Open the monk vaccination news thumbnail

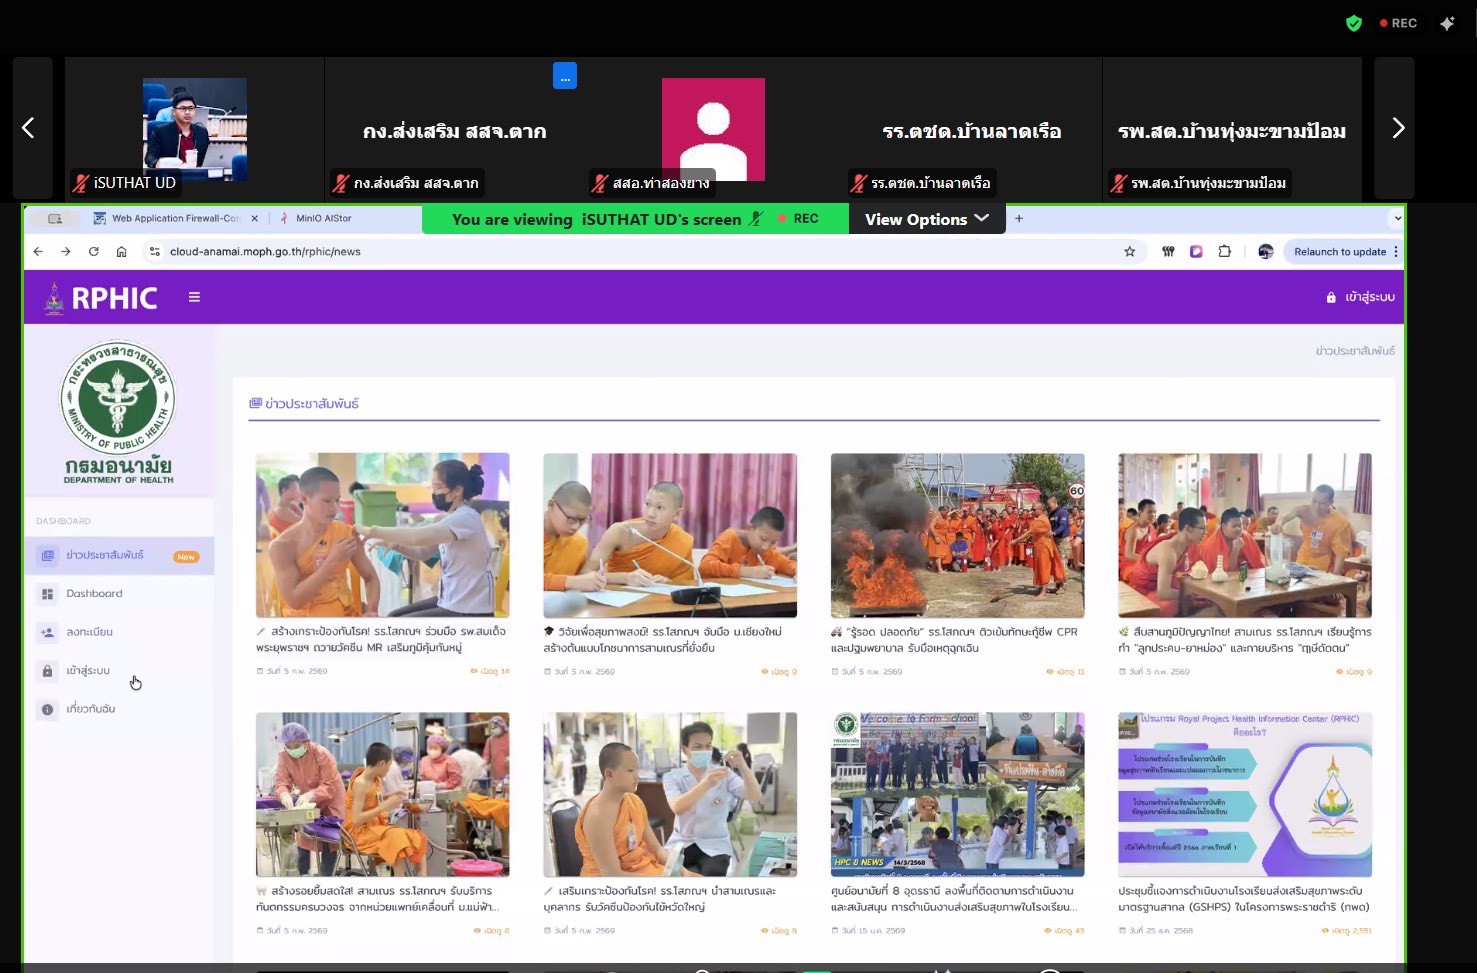[x=382, y=535]
